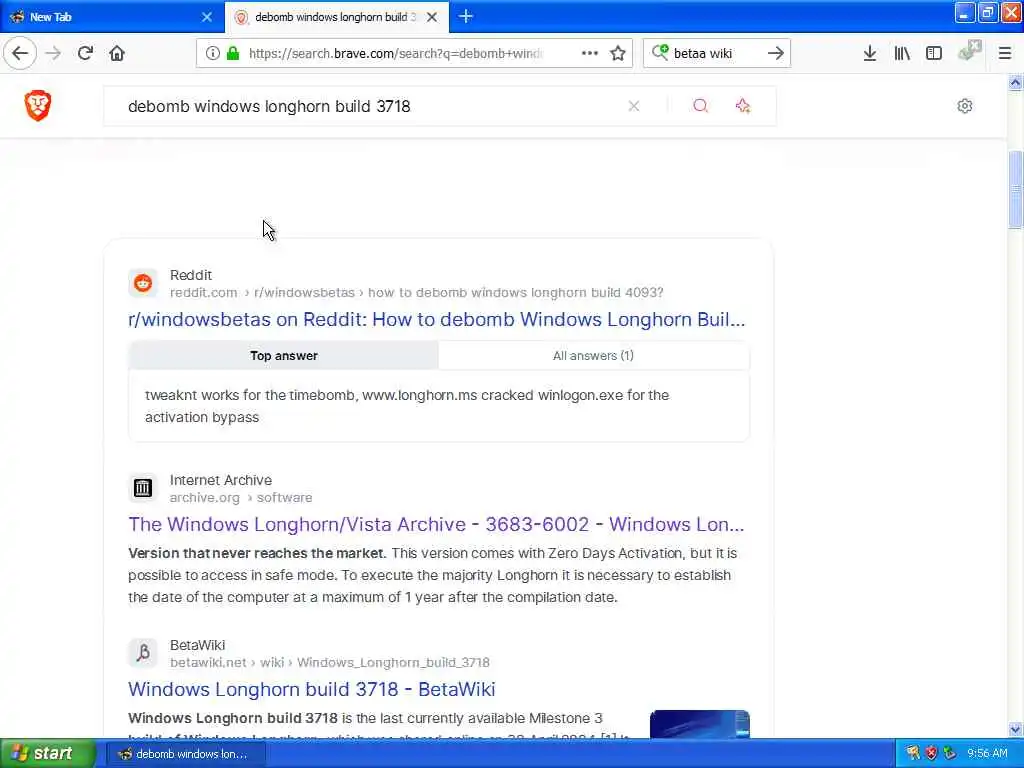Click 'Version that never reaches the market.'
The image size is (1024, 768).
(x=257, y=553)
